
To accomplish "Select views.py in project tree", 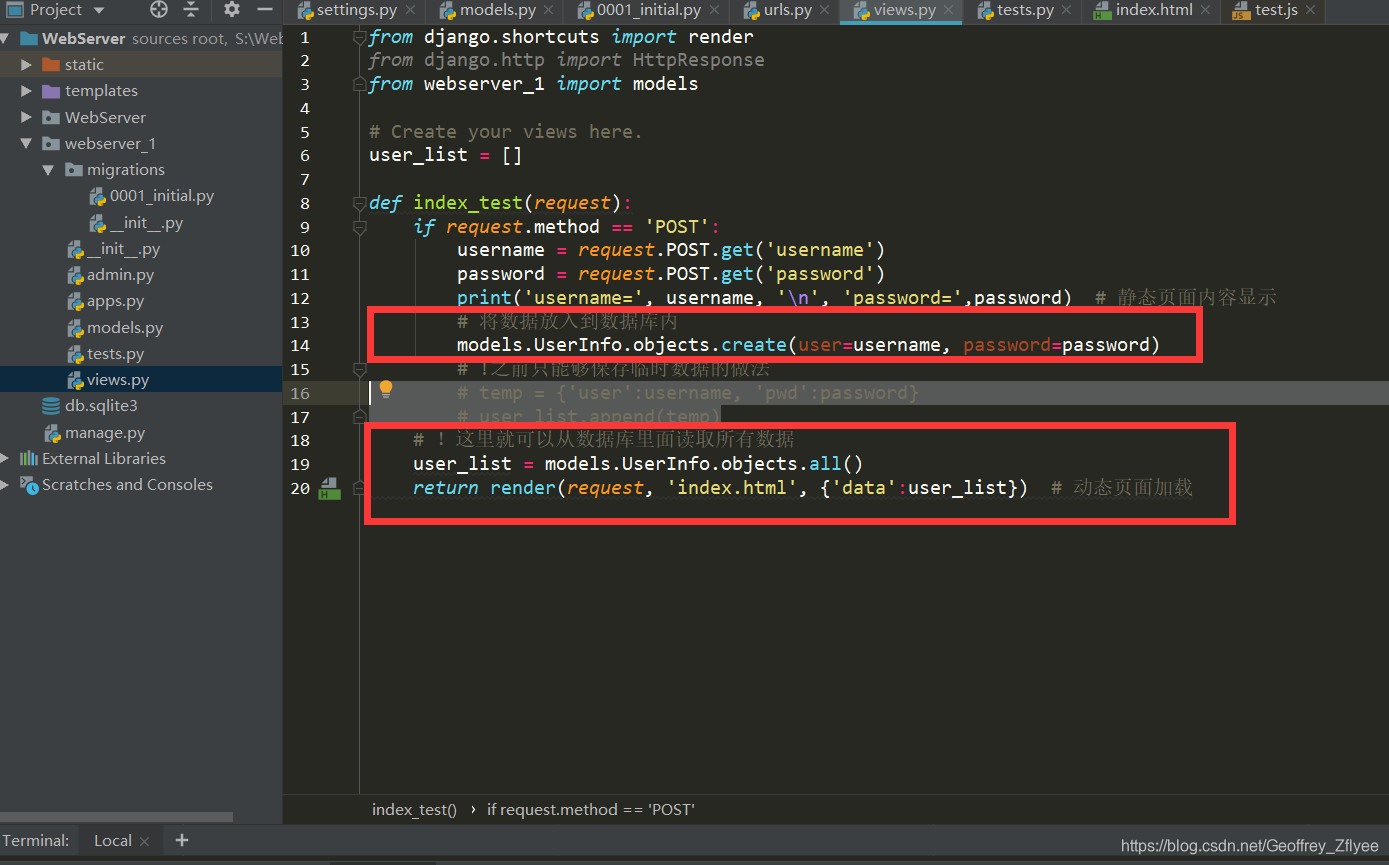I will coord(118,380).
